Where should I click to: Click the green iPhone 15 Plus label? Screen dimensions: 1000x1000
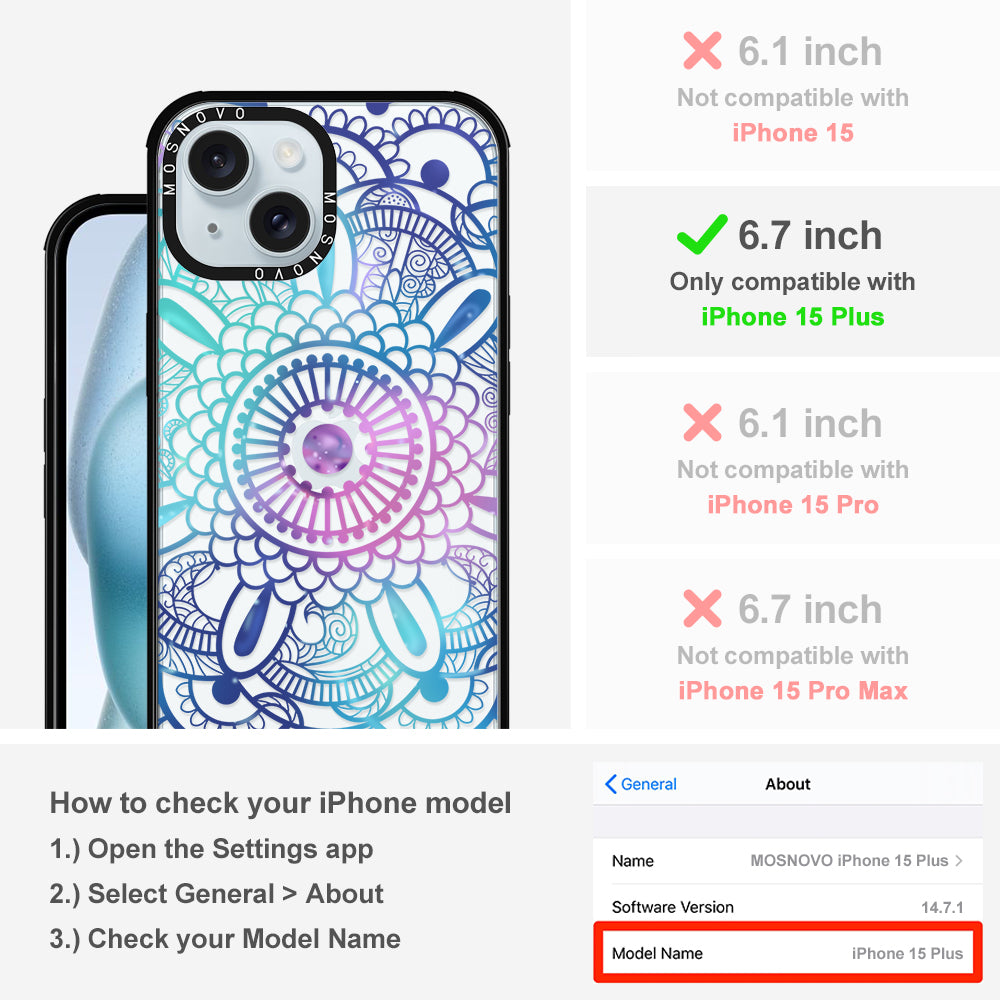tap(793, 317)
